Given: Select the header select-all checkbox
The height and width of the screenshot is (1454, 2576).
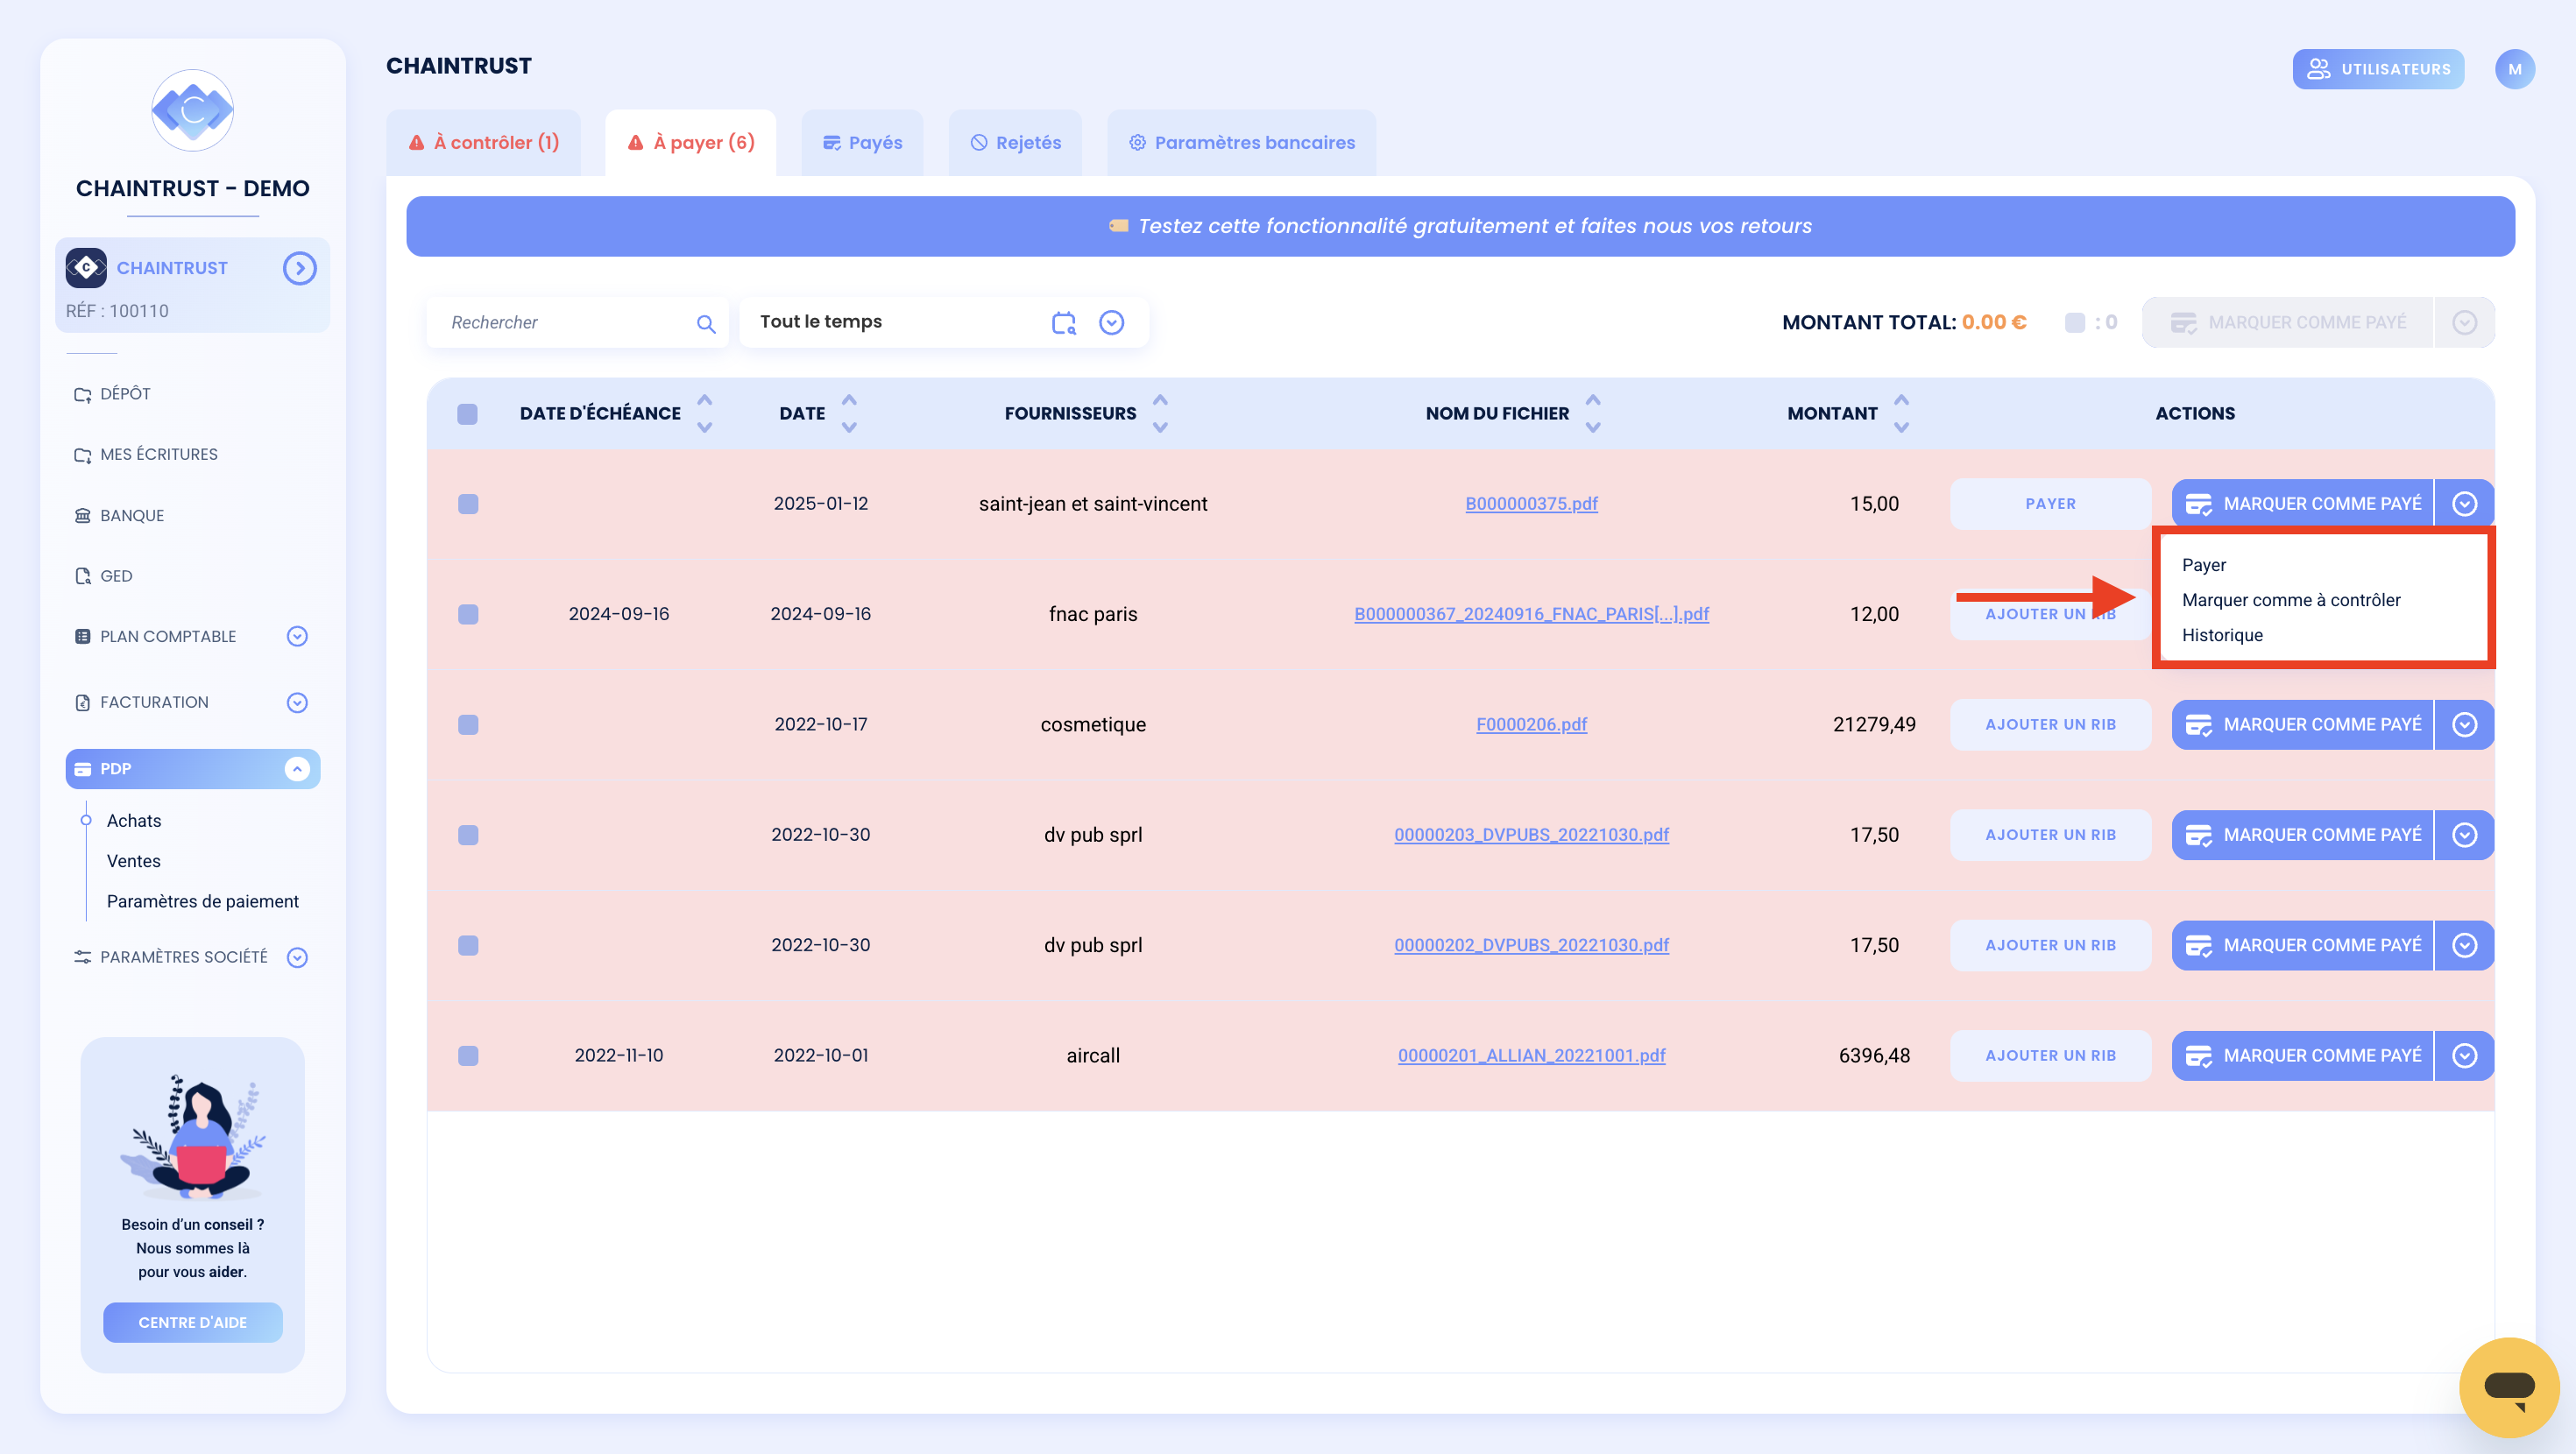Looking at the screenshot, I should click(467, 414).
